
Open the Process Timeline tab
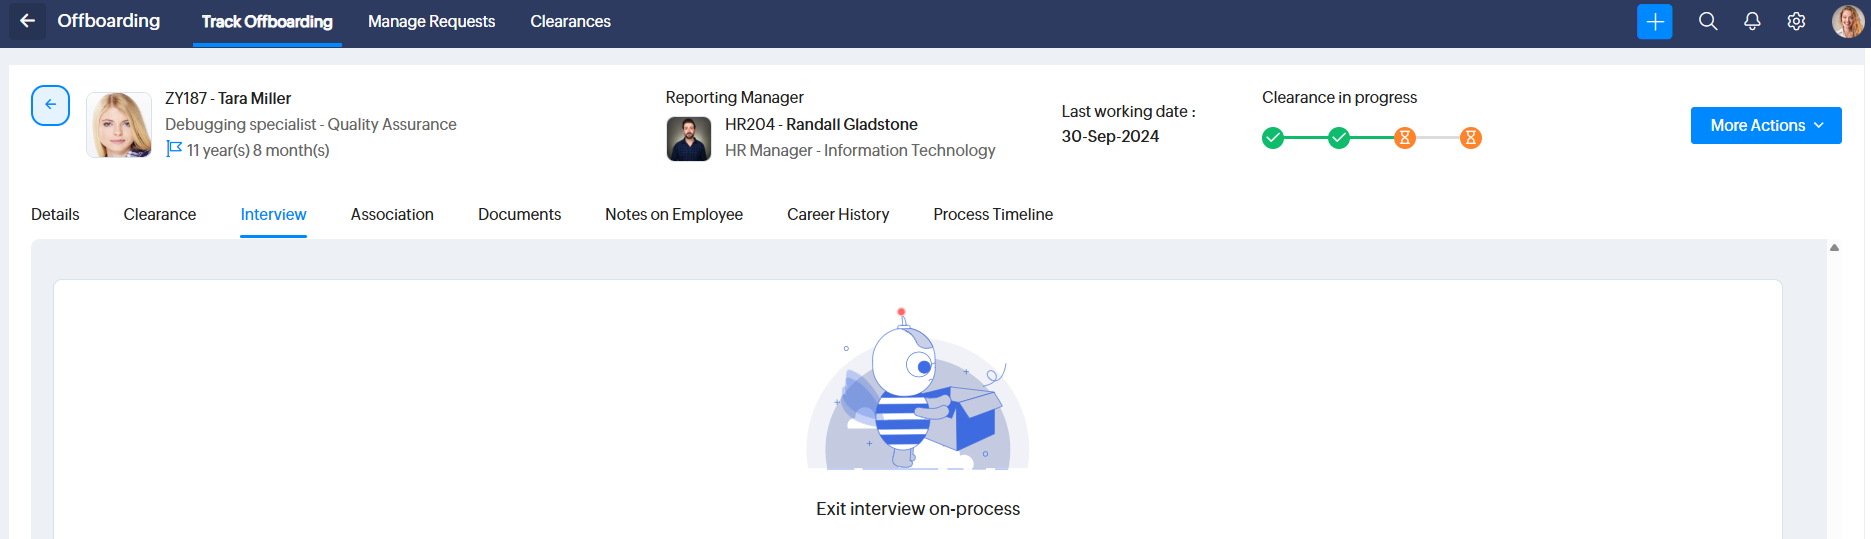point(993,214)
